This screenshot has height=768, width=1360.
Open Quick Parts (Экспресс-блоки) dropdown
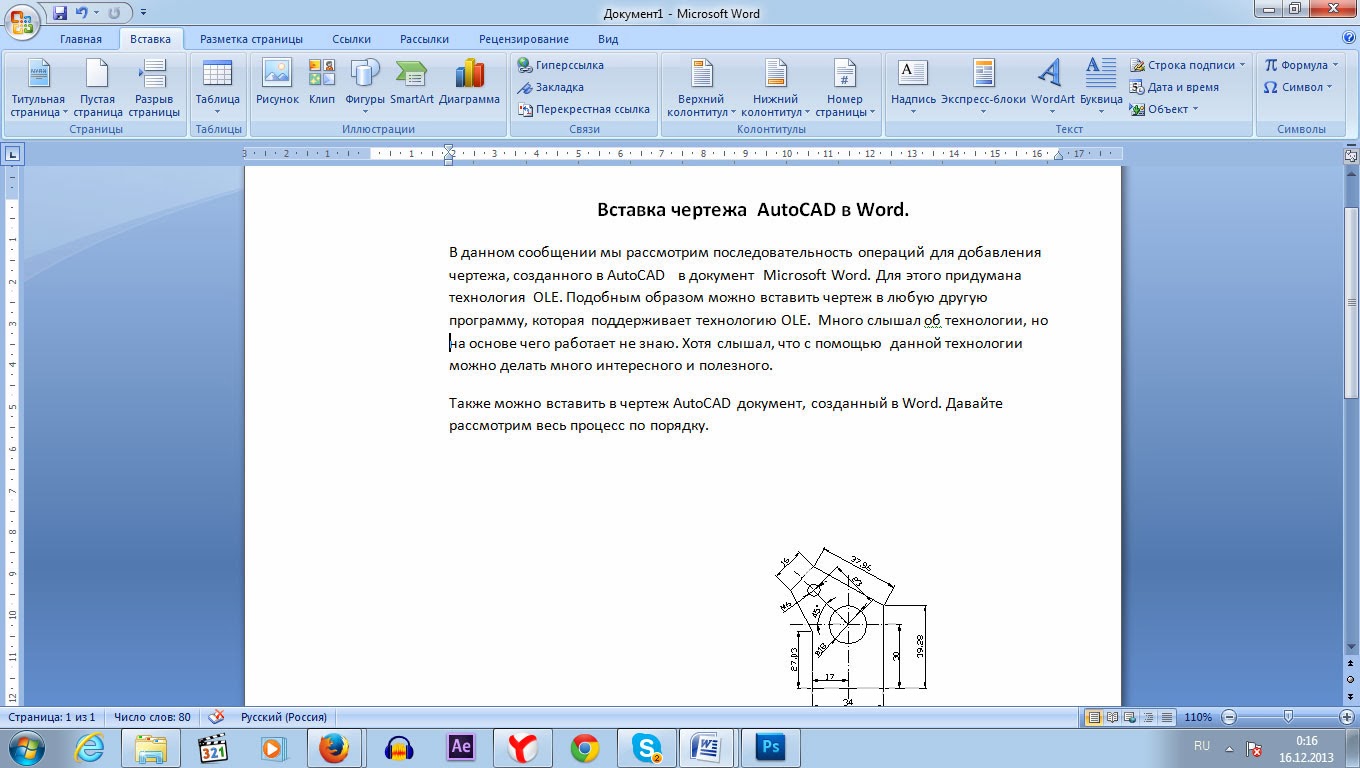(x=983, y=88)
